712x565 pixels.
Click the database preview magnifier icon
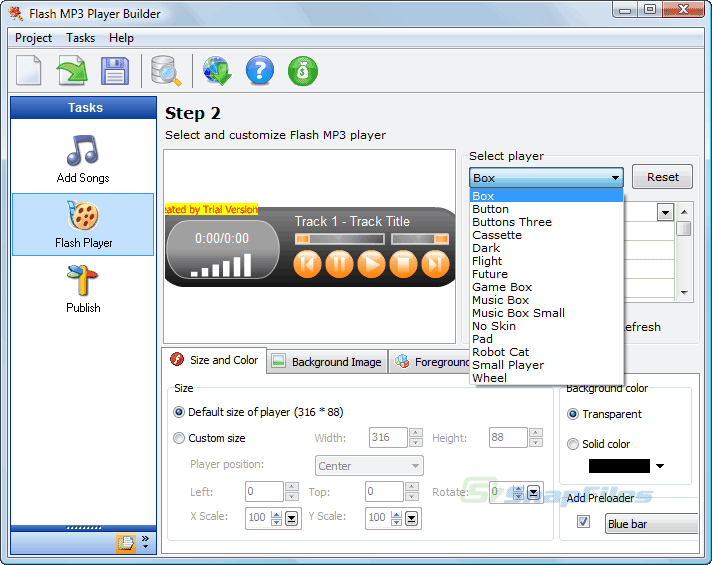pos(166,71)
